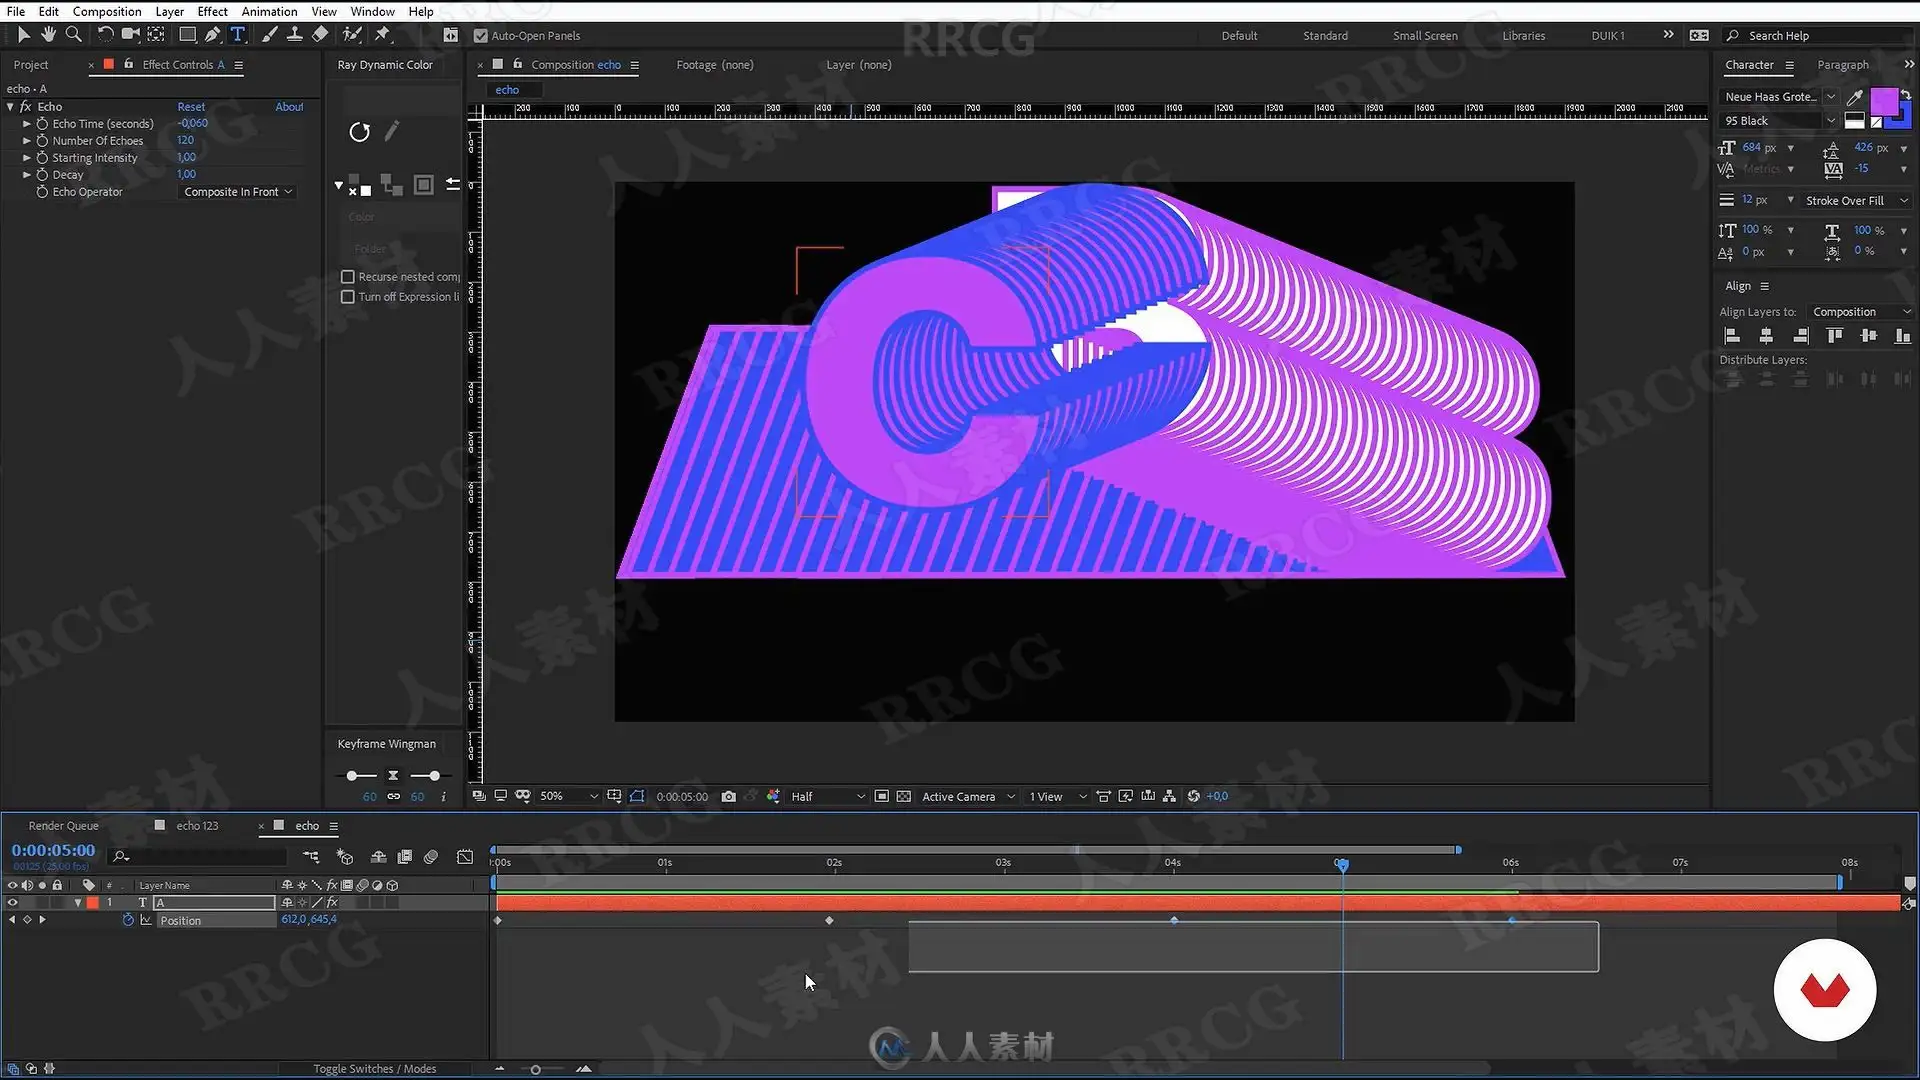Enable Recurse nested comps checkbox
1920x1080 pixels.
tap(348, 277)
